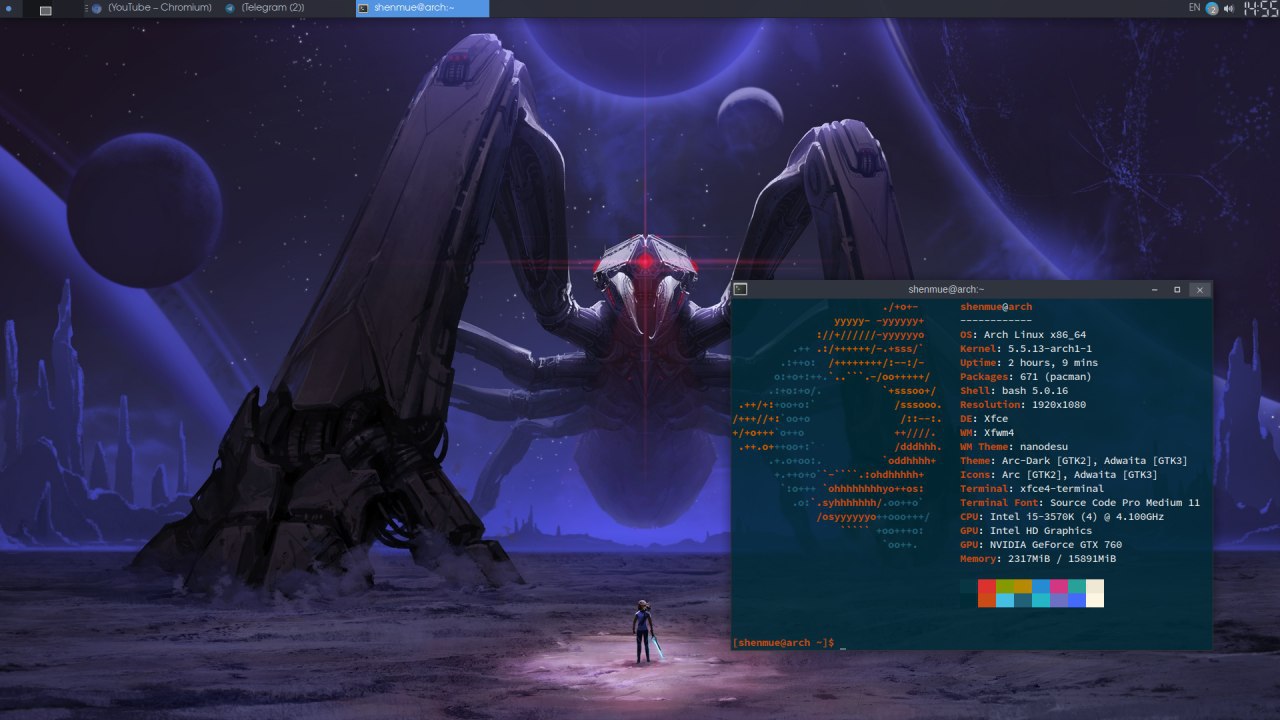Click the 'Terminal Font: Source Code Pro' line
Screen dimensions: 1280x720
click(1080, 503)
